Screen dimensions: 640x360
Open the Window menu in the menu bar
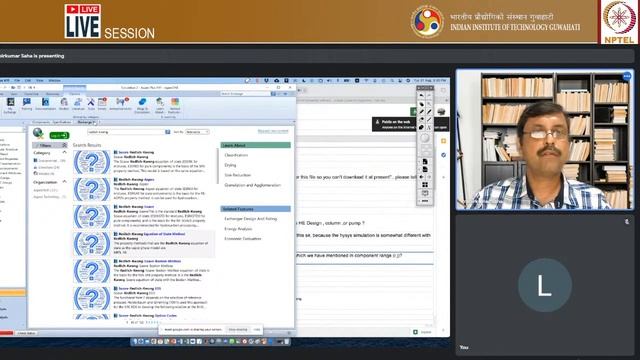pyautogui.click(x=55, y=80)
